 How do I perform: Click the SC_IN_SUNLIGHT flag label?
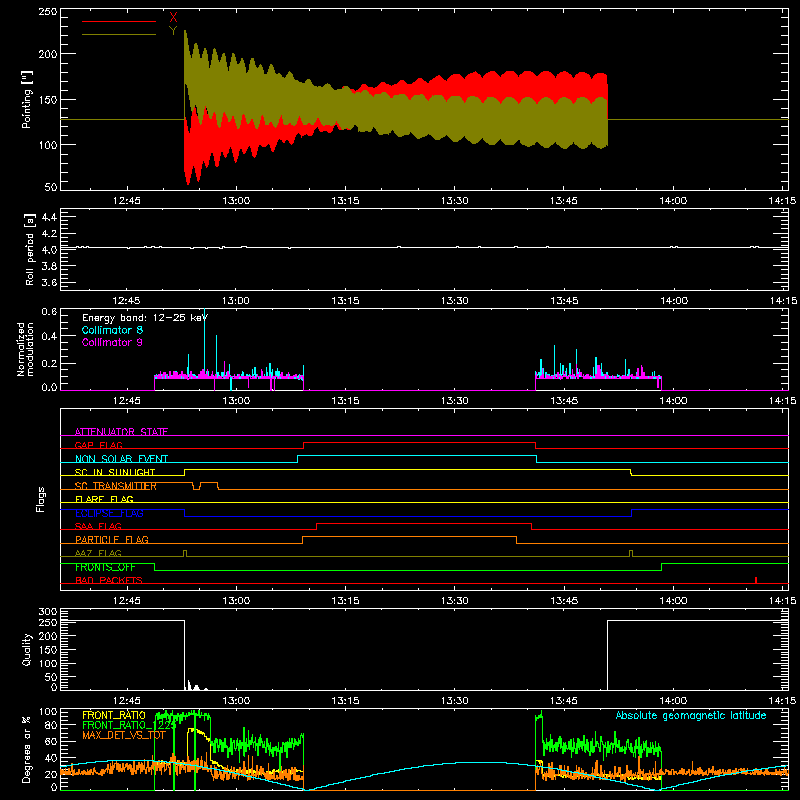(115, 472)
